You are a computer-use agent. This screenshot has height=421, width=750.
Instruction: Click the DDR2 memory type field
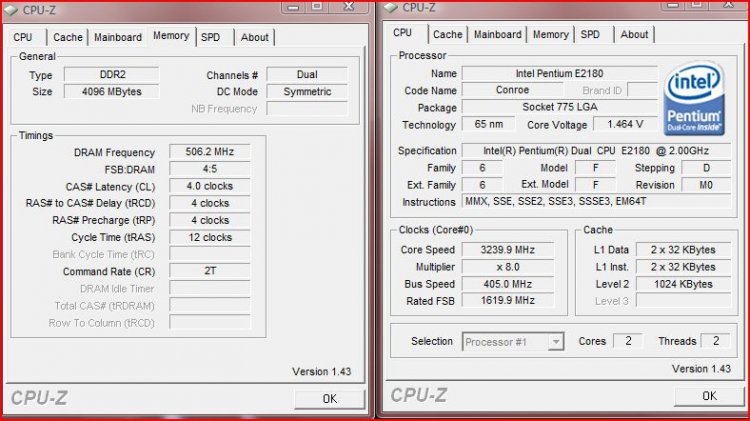tap(111, 75)
